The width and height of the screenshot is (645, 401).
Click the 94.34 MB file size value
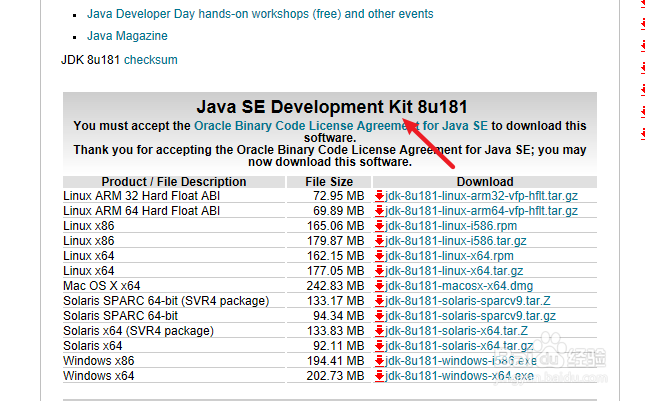339,316
